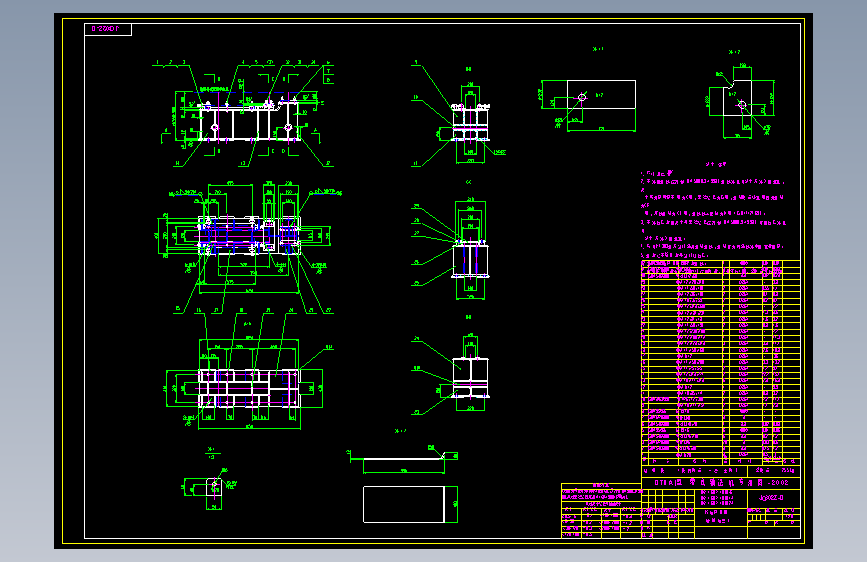
Task: Click the yellow parts list table
Action: point(720,362)
